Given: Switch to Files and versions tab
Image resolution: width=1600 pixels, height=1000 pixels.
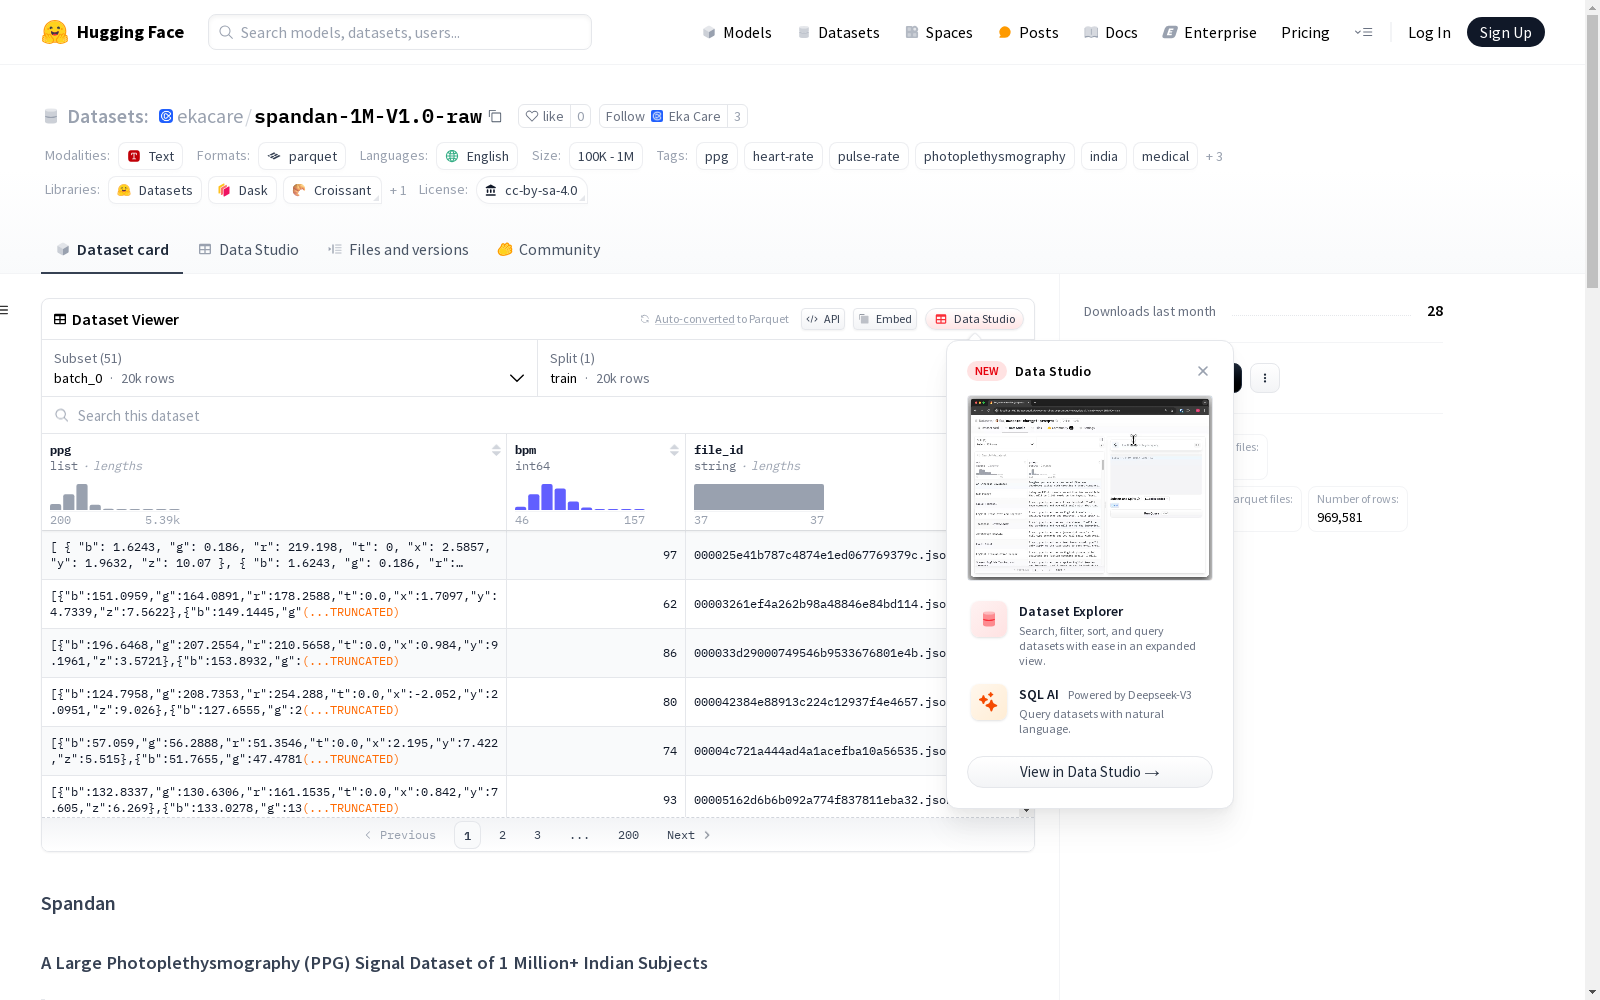Looking at the screenshot, I should point(398,250).
